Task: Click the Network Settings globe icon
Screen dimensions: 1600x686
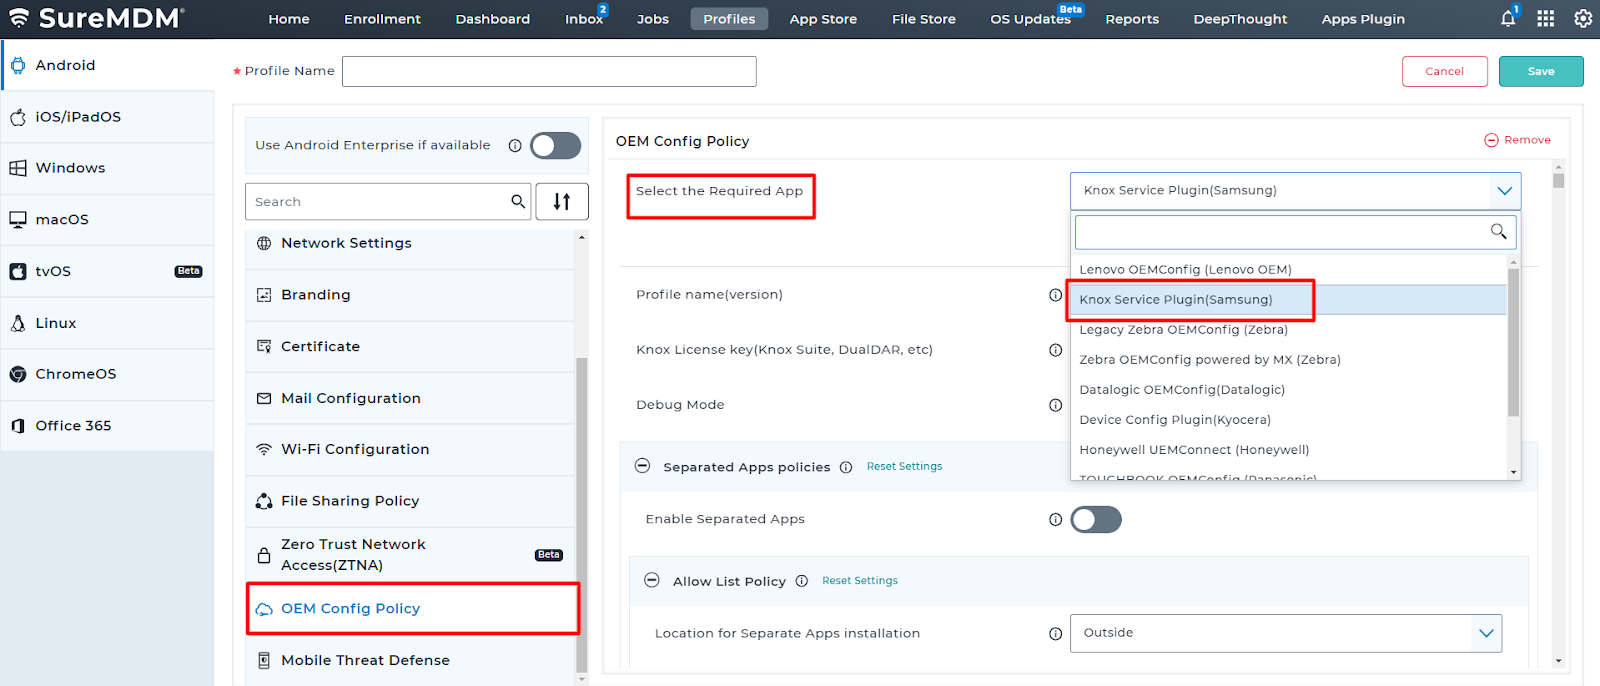Action: [x=264, y=243]
